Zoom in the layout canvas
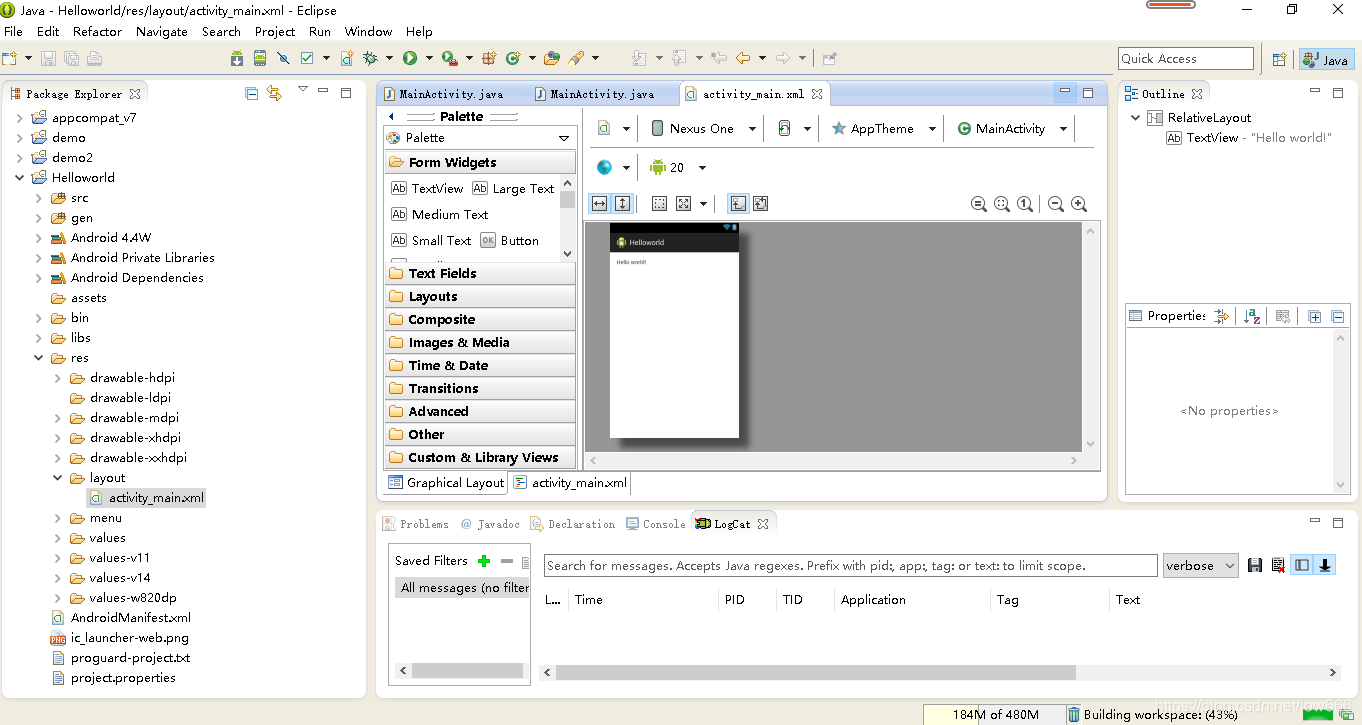This screenshot has height=725, width=1362. tap(1079, 204)
